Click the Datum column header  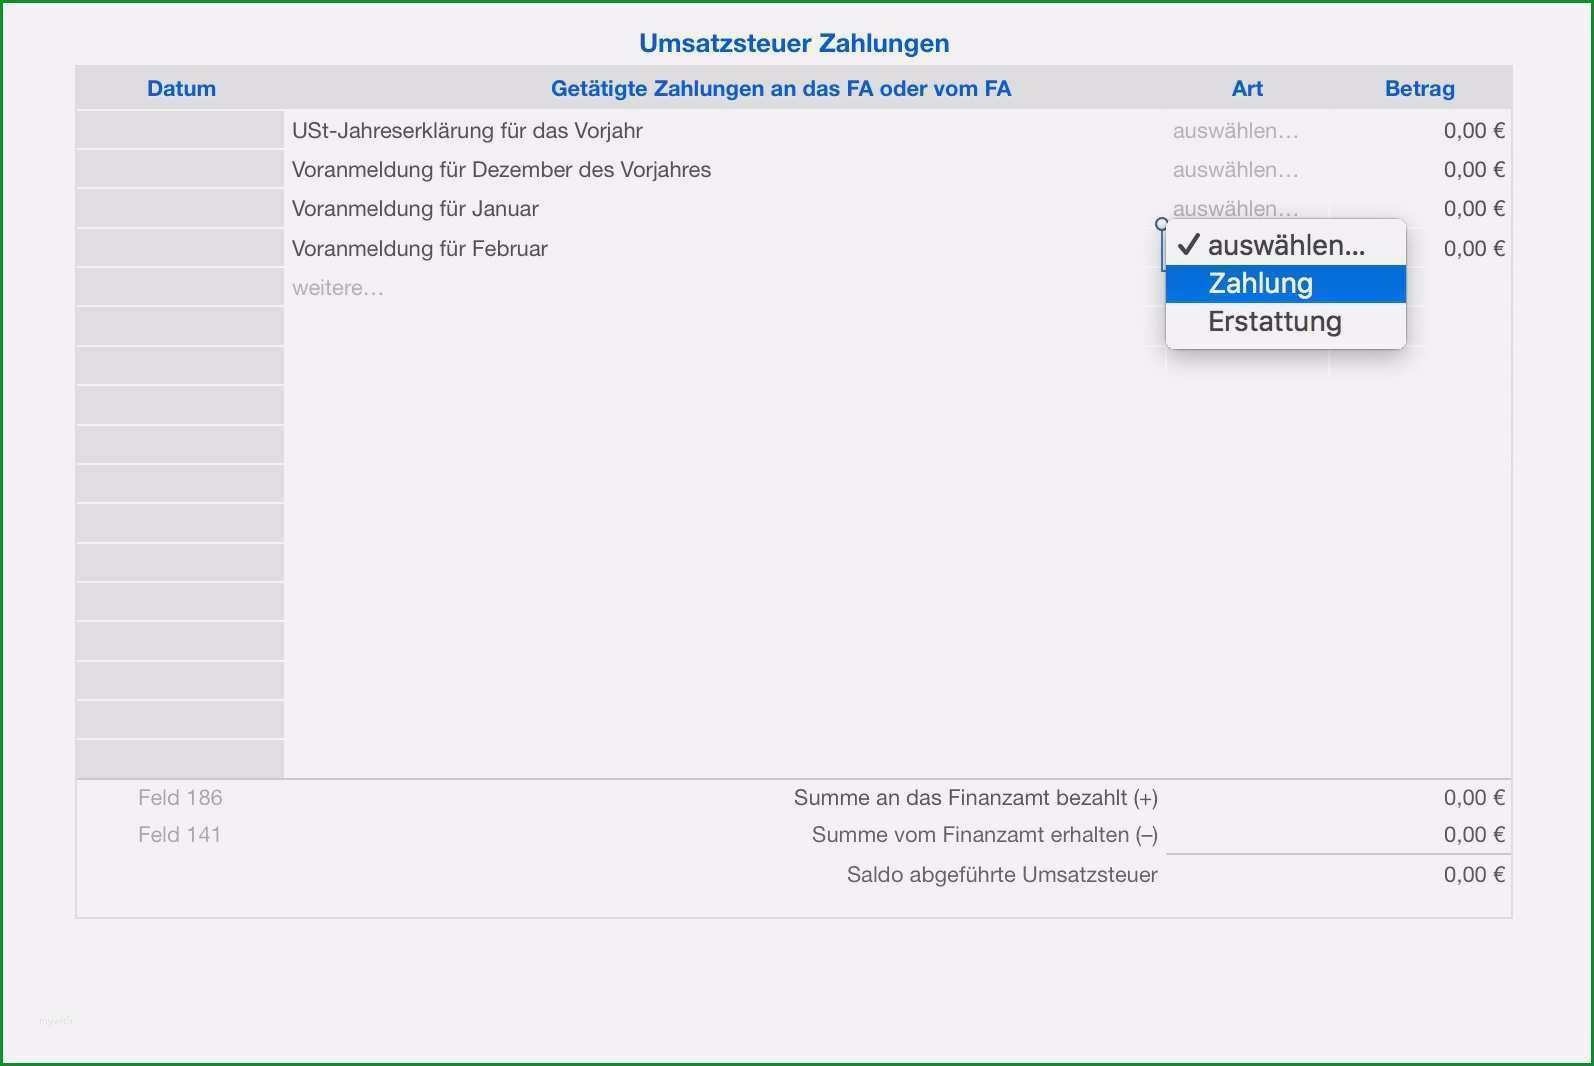[x=181, y=89]
